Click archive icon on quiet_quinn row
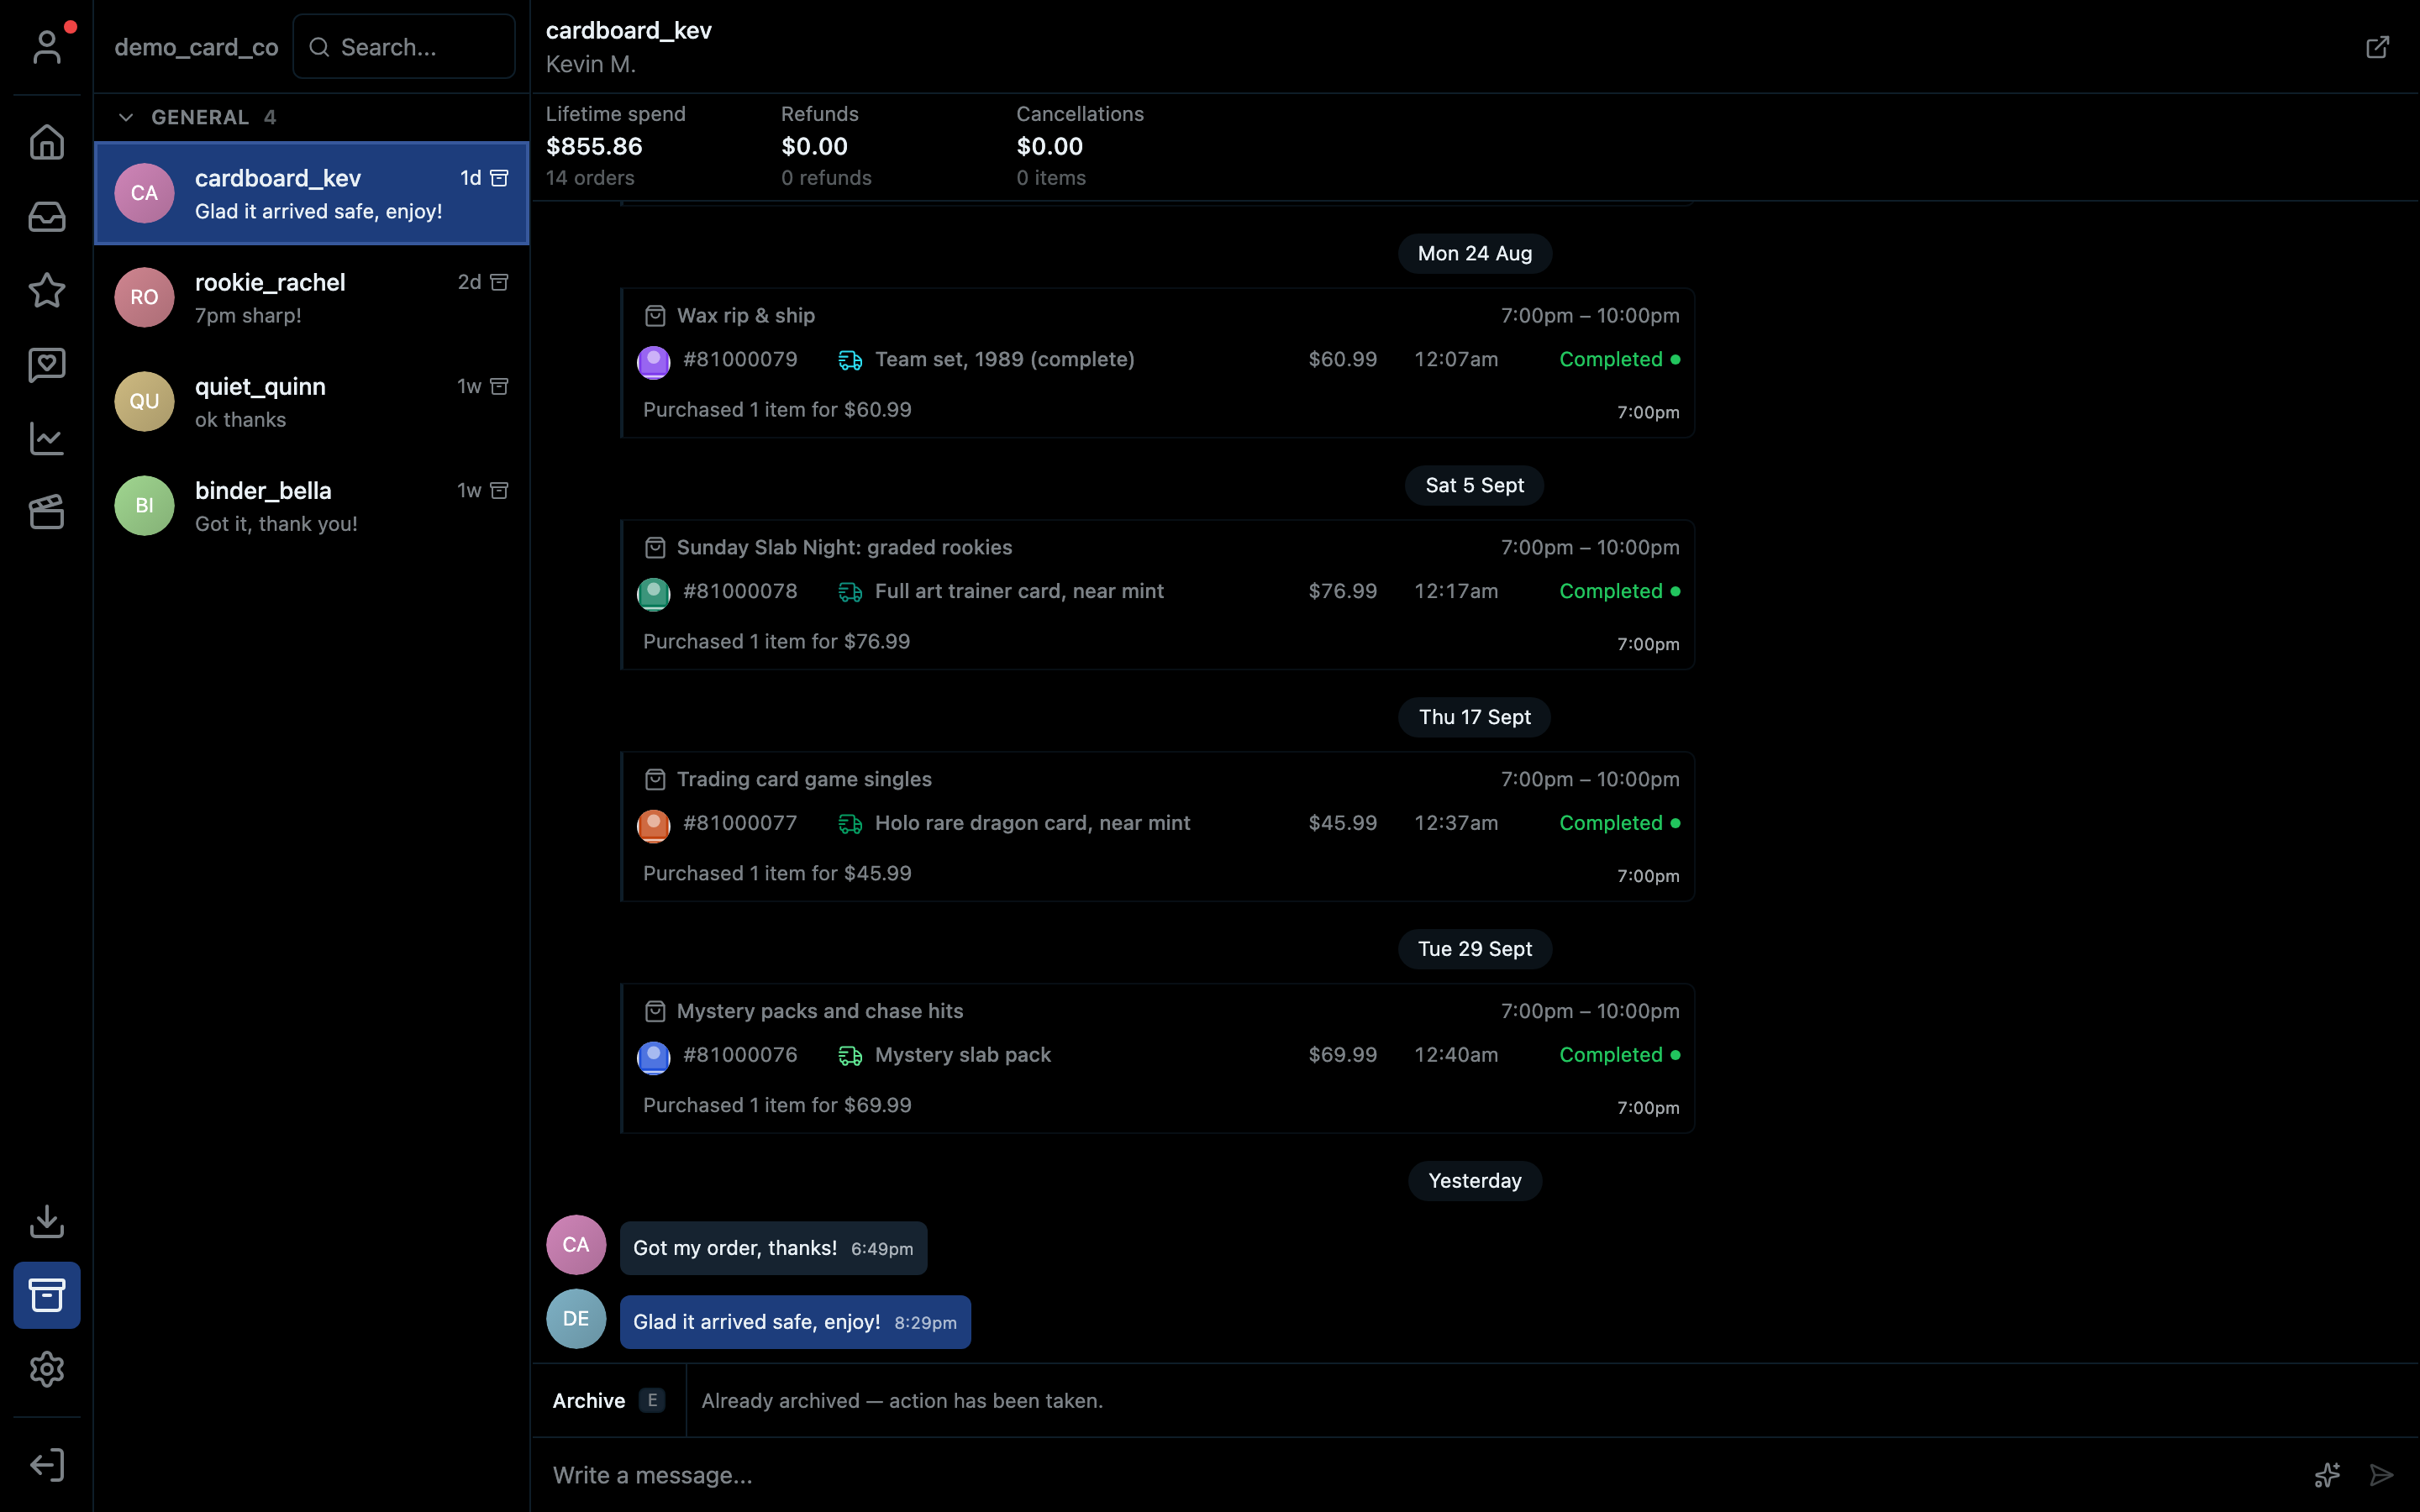 coord(499,386)
